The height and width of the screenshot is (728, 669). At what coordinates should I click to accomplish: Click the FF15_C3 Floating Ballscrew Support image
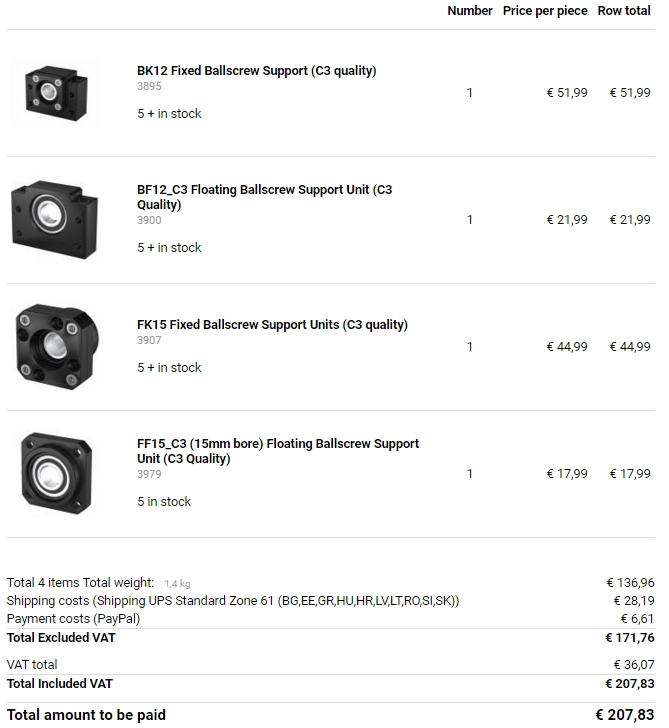coord(55,473)
